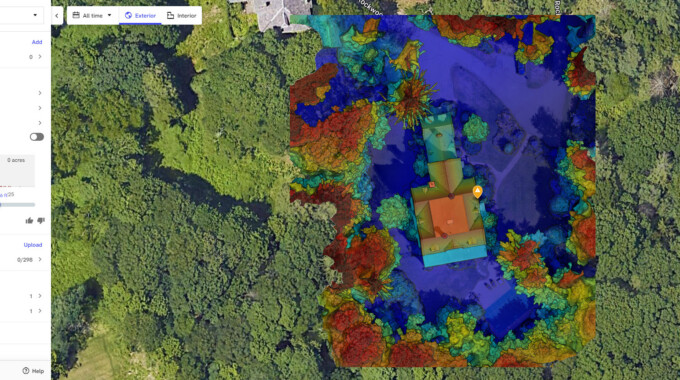Toggle the sidebar switch on
680x380 pixels.
click(x=36, y=137)
